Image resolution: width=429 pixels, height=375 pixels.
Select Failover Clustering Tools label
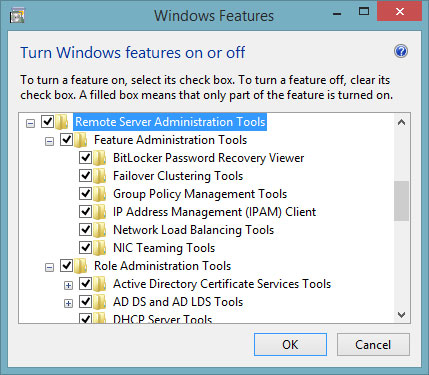click(x=178, y=176)
